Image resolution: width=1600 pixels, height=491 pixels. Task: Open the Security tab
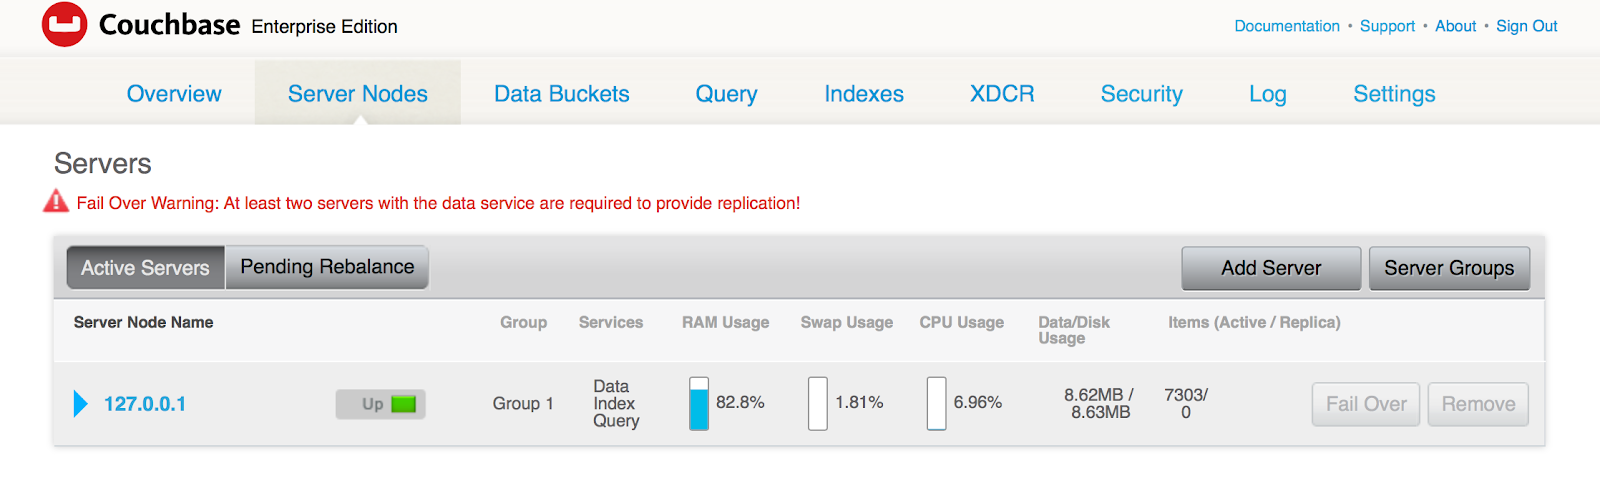1142,94
